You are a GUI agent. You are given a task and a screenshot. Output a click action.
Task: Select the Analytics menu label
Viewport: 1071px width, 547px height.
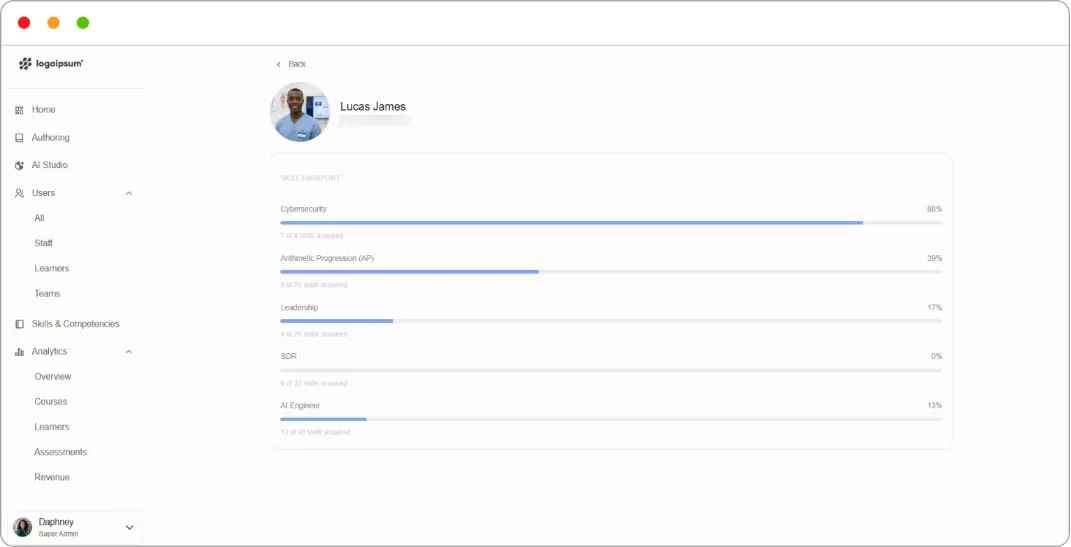[49, 351]
